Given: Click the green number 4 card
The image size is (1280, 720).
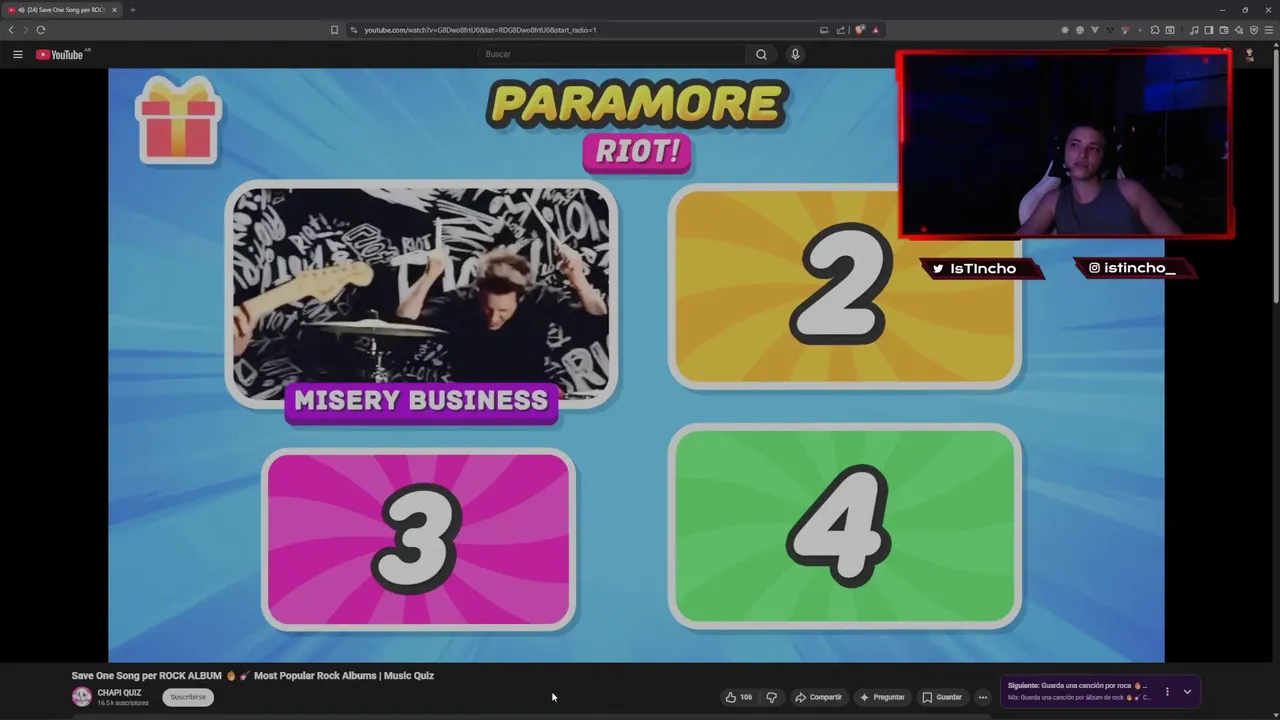Looking at the screenshot, I should tap(845, 527).
